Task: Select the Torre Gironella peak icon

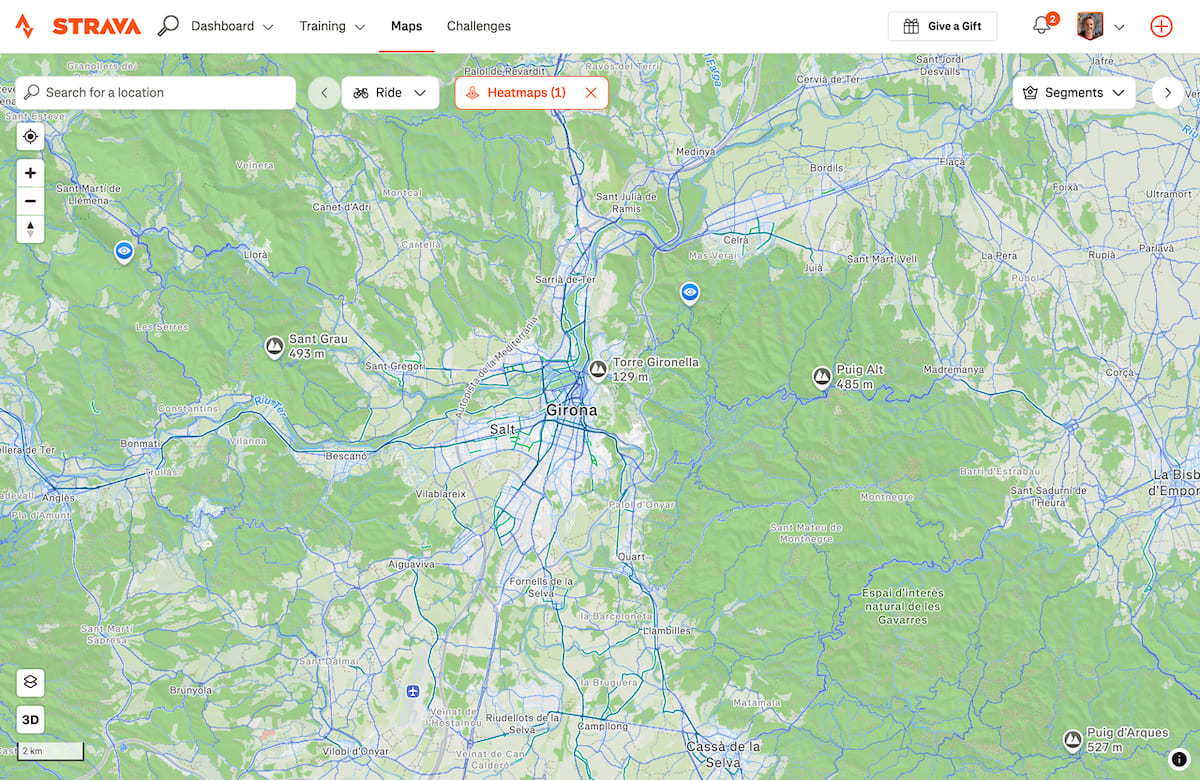Action: click(x=598, y=369)
